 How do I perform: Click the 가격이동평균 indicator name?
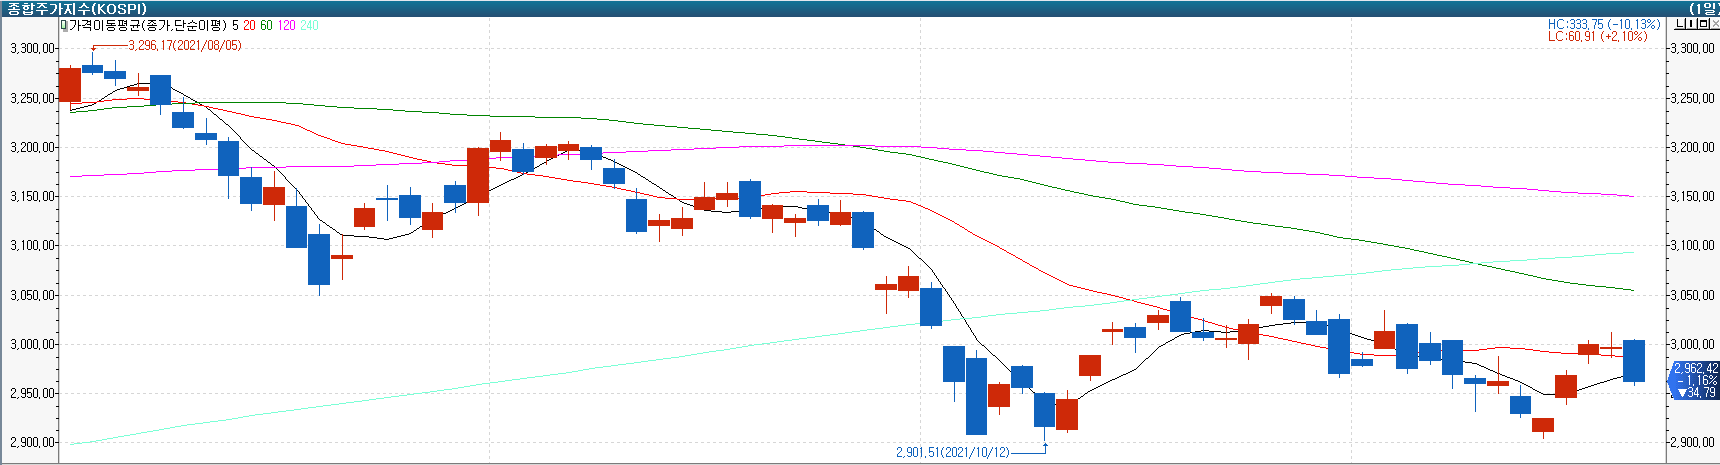[x=147, y=25]
